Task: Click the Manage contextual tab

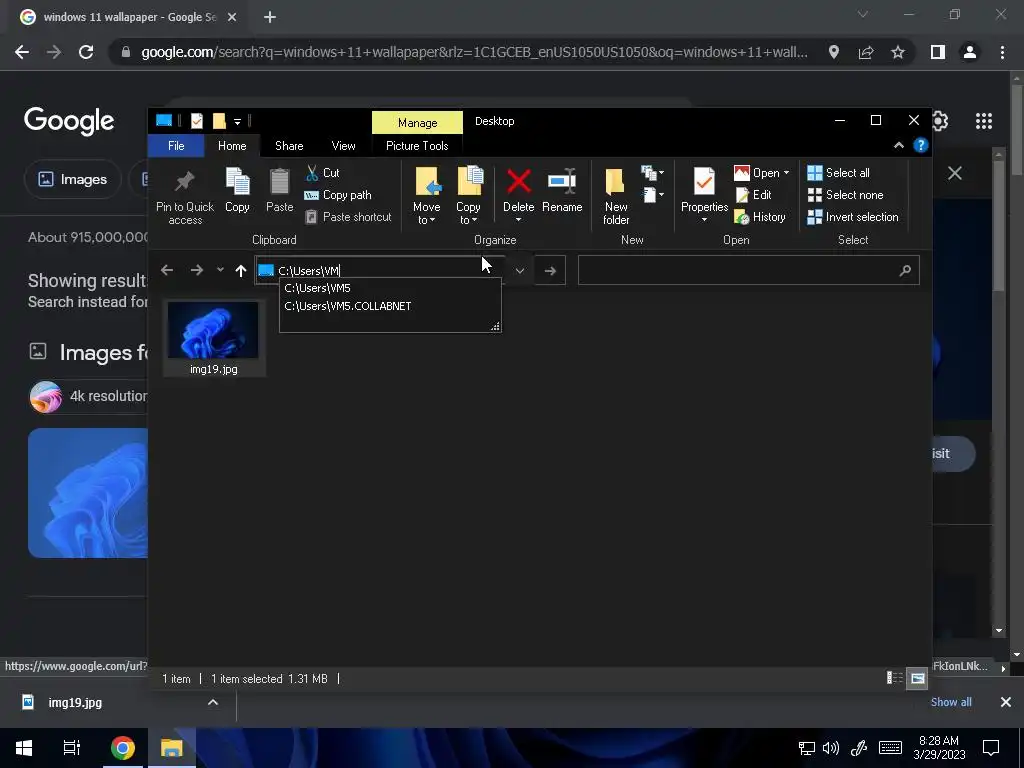Action: click(x=417, y=123)
